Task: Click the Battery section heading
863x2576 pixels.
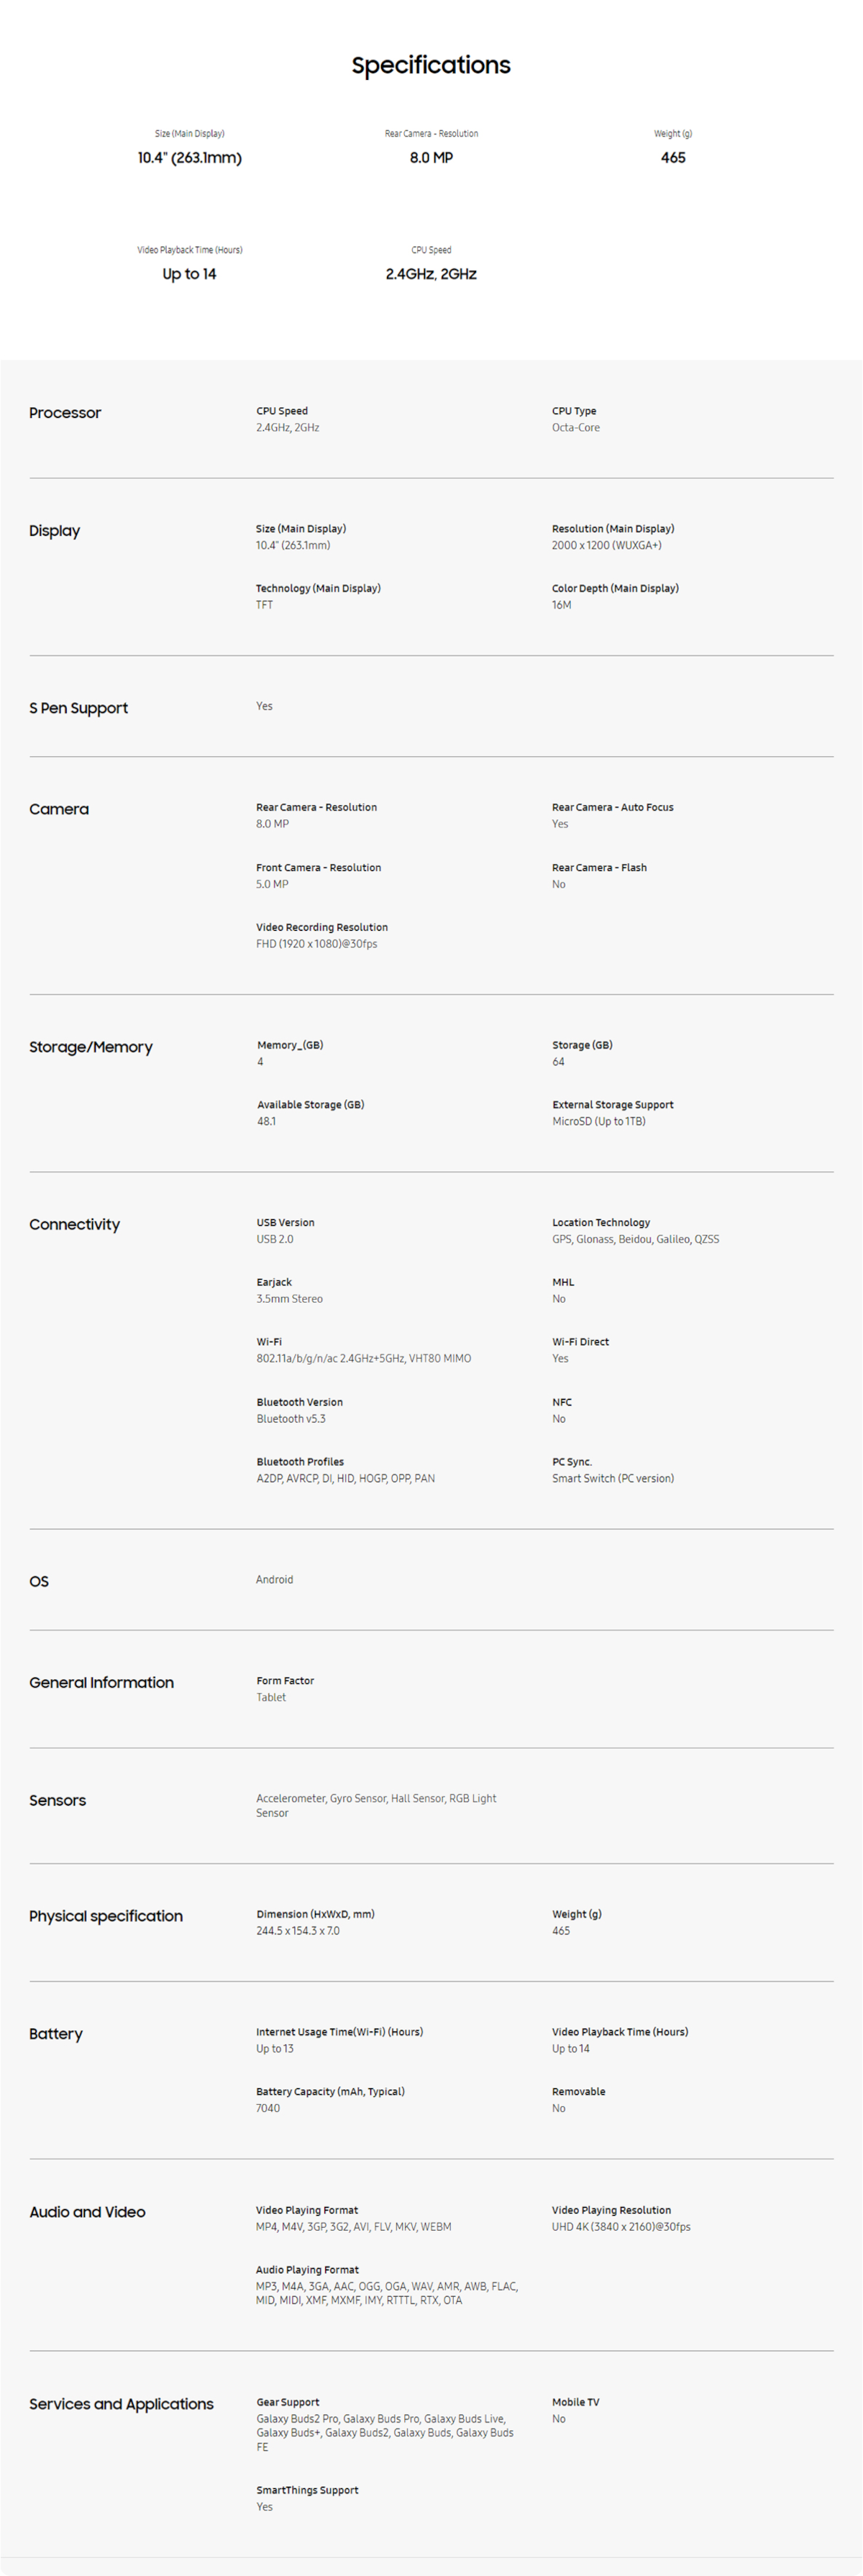Action: click(56, 2034)
